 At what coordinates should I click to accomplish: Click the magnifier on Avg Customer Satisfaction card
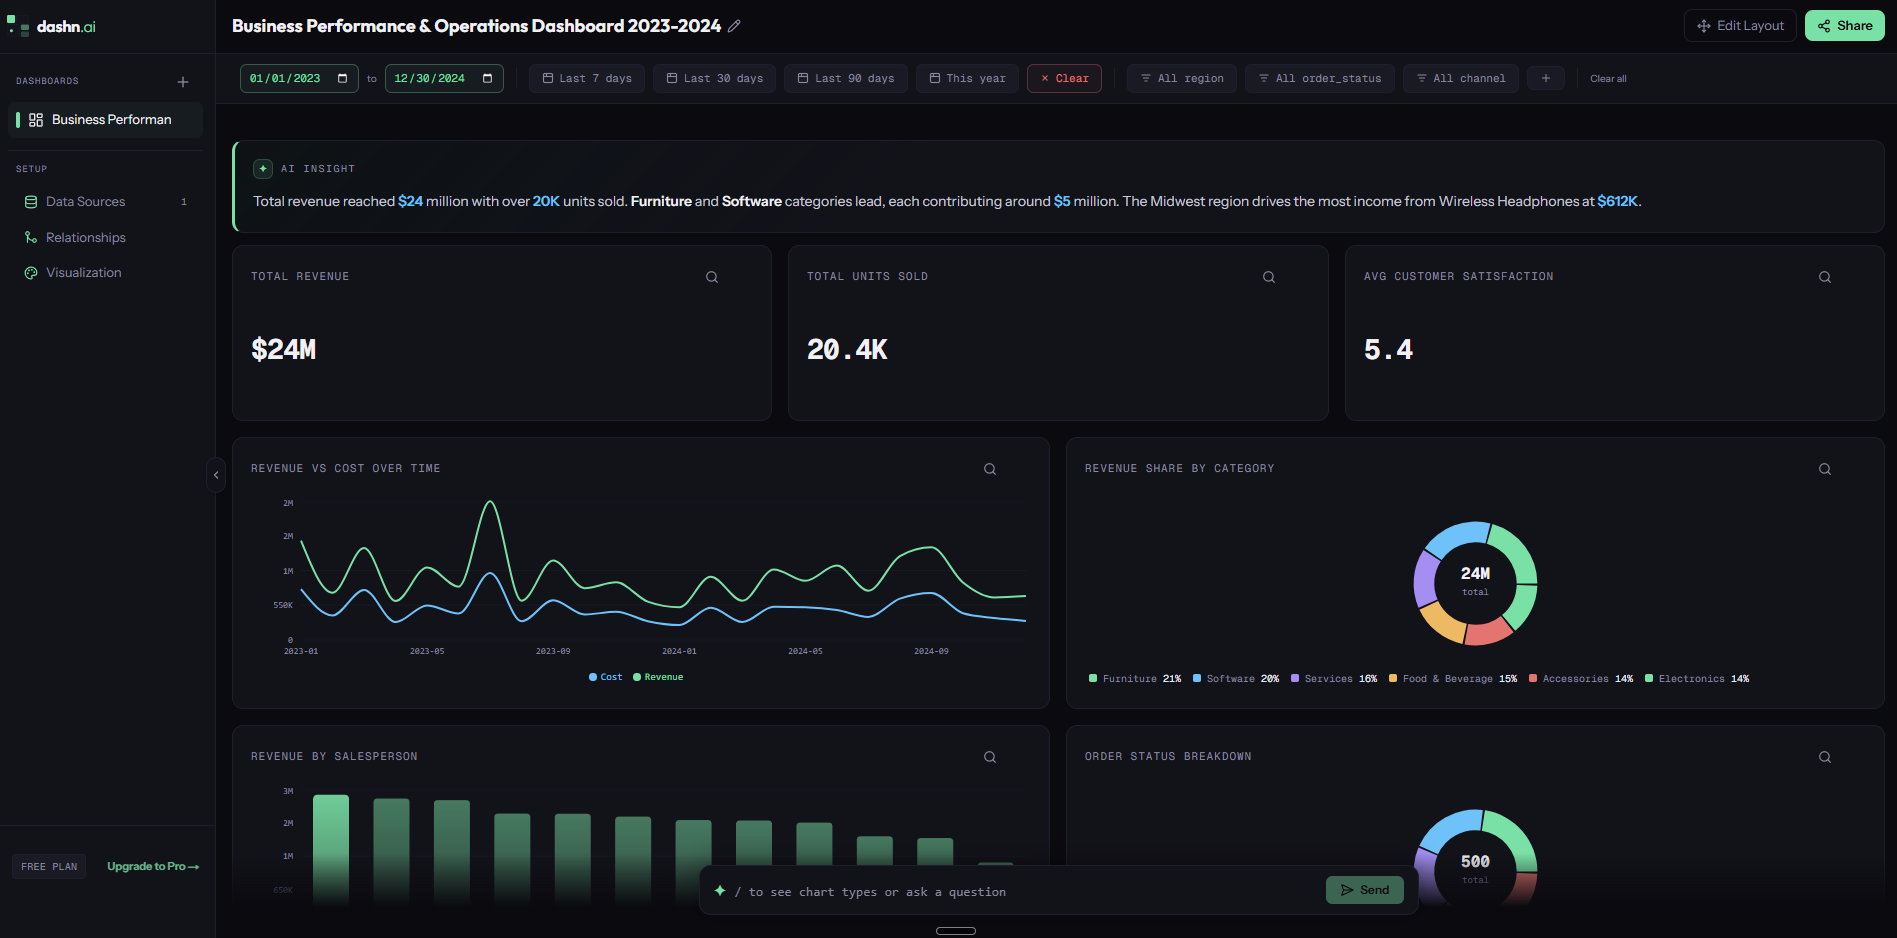tap(1824, 276)
